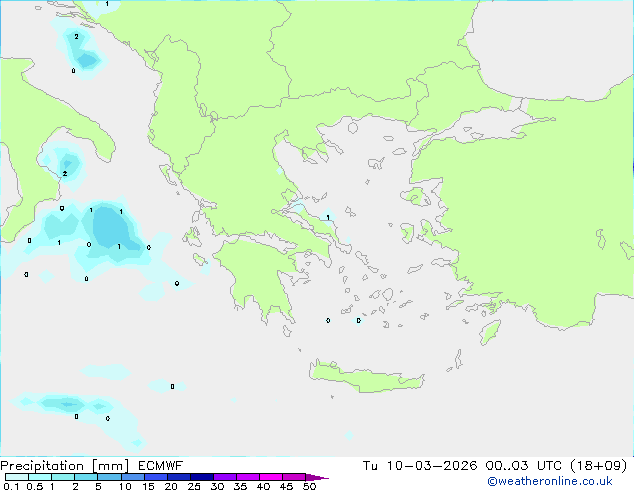
Task: Click the 40–45 mm magenta legend swatch
Action: pyautogui.click(x=271, y=477)
